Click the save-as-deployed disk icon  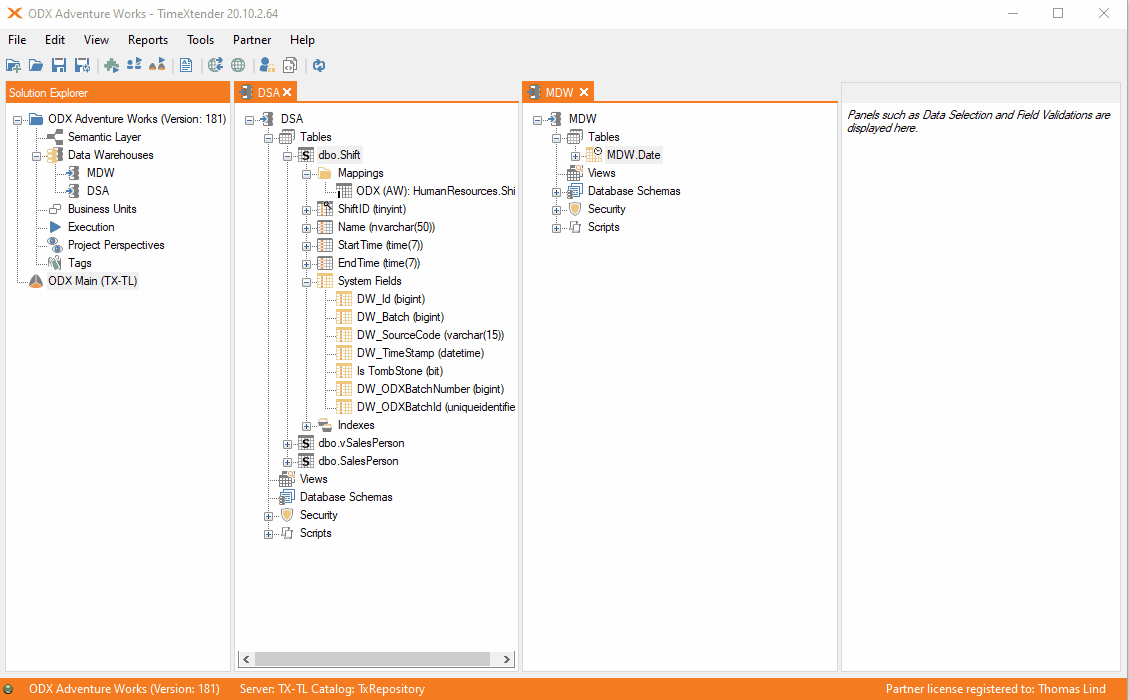(83, 66)
